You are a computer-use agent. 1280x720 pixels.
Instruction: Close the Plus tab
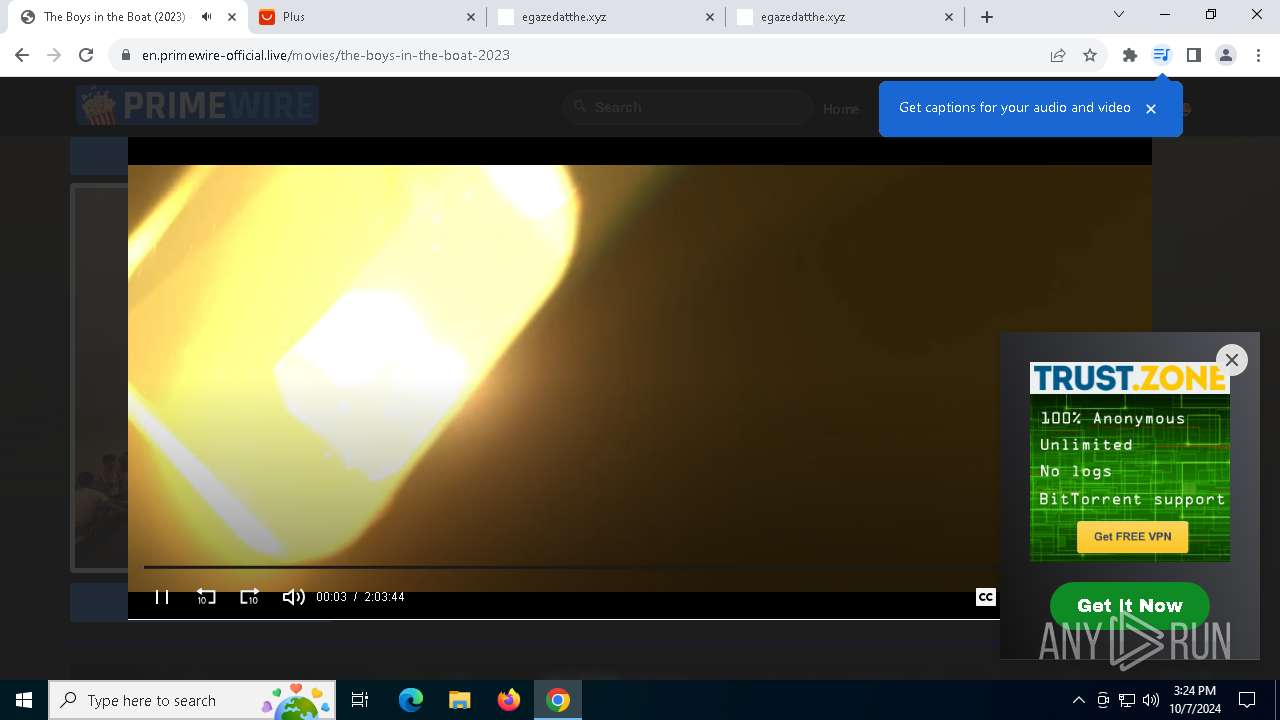tap(471, 17)
